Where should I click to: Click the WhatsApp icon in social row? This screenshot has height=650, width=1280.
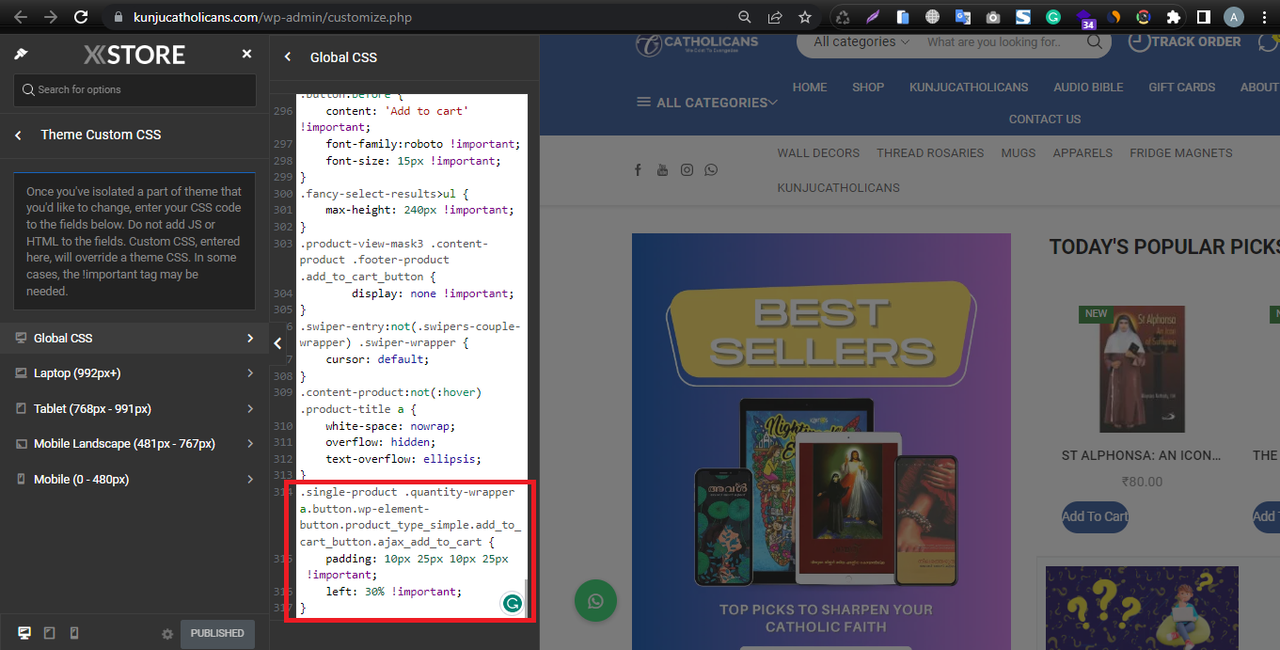(711, 170)
